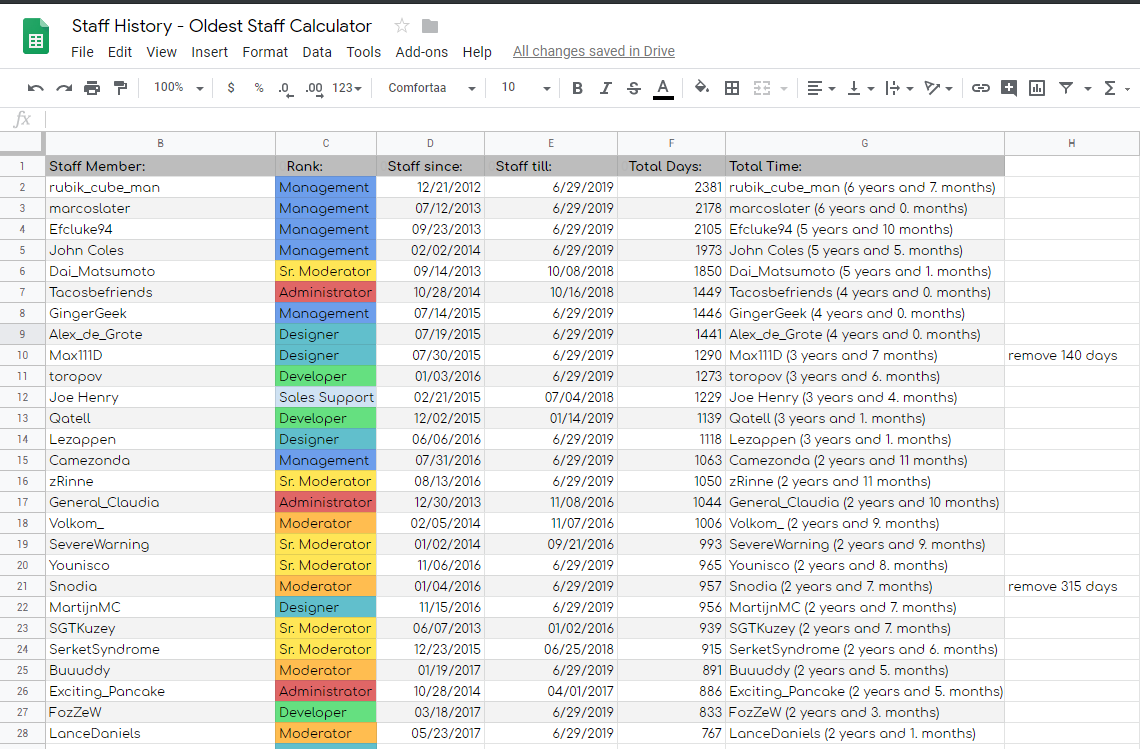Open the Tools menu

click(x=364, y=52)
